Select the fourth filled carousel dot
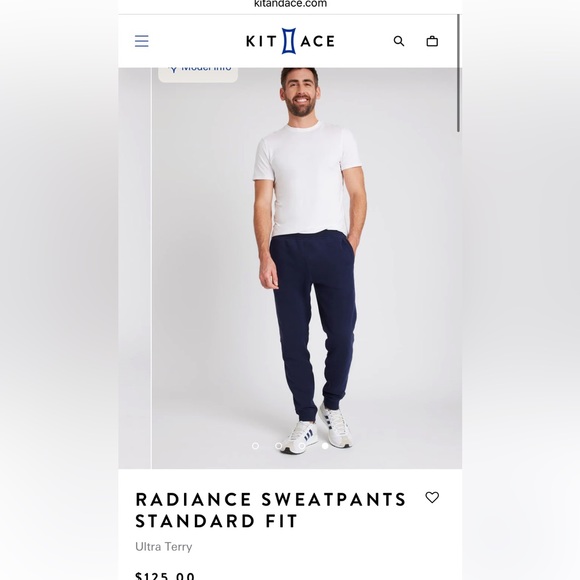The height and width of the screenshot is (580, 580). pyautogui.click(x=325, y=446)
